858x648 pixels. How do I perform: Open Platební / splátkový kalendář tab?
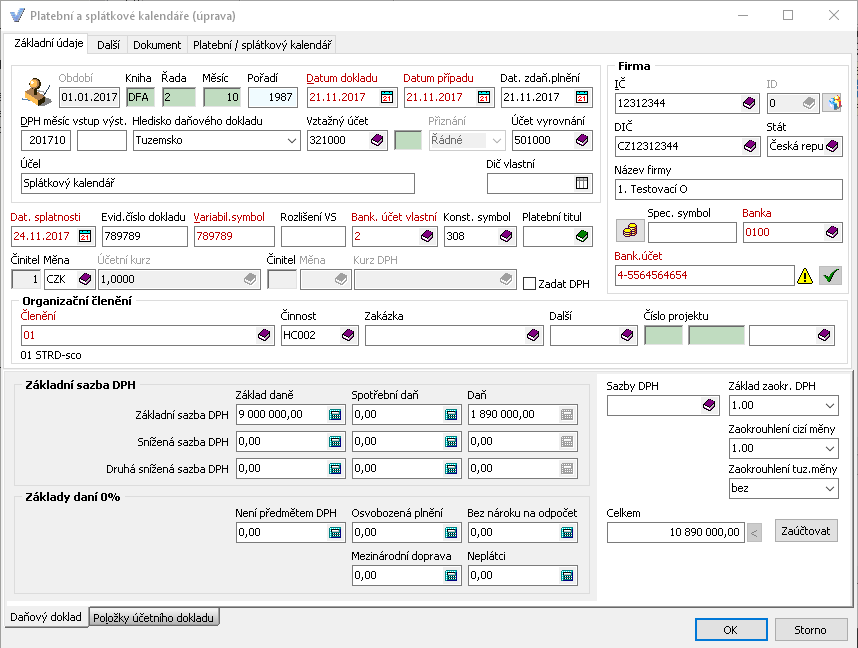(262, 45)
